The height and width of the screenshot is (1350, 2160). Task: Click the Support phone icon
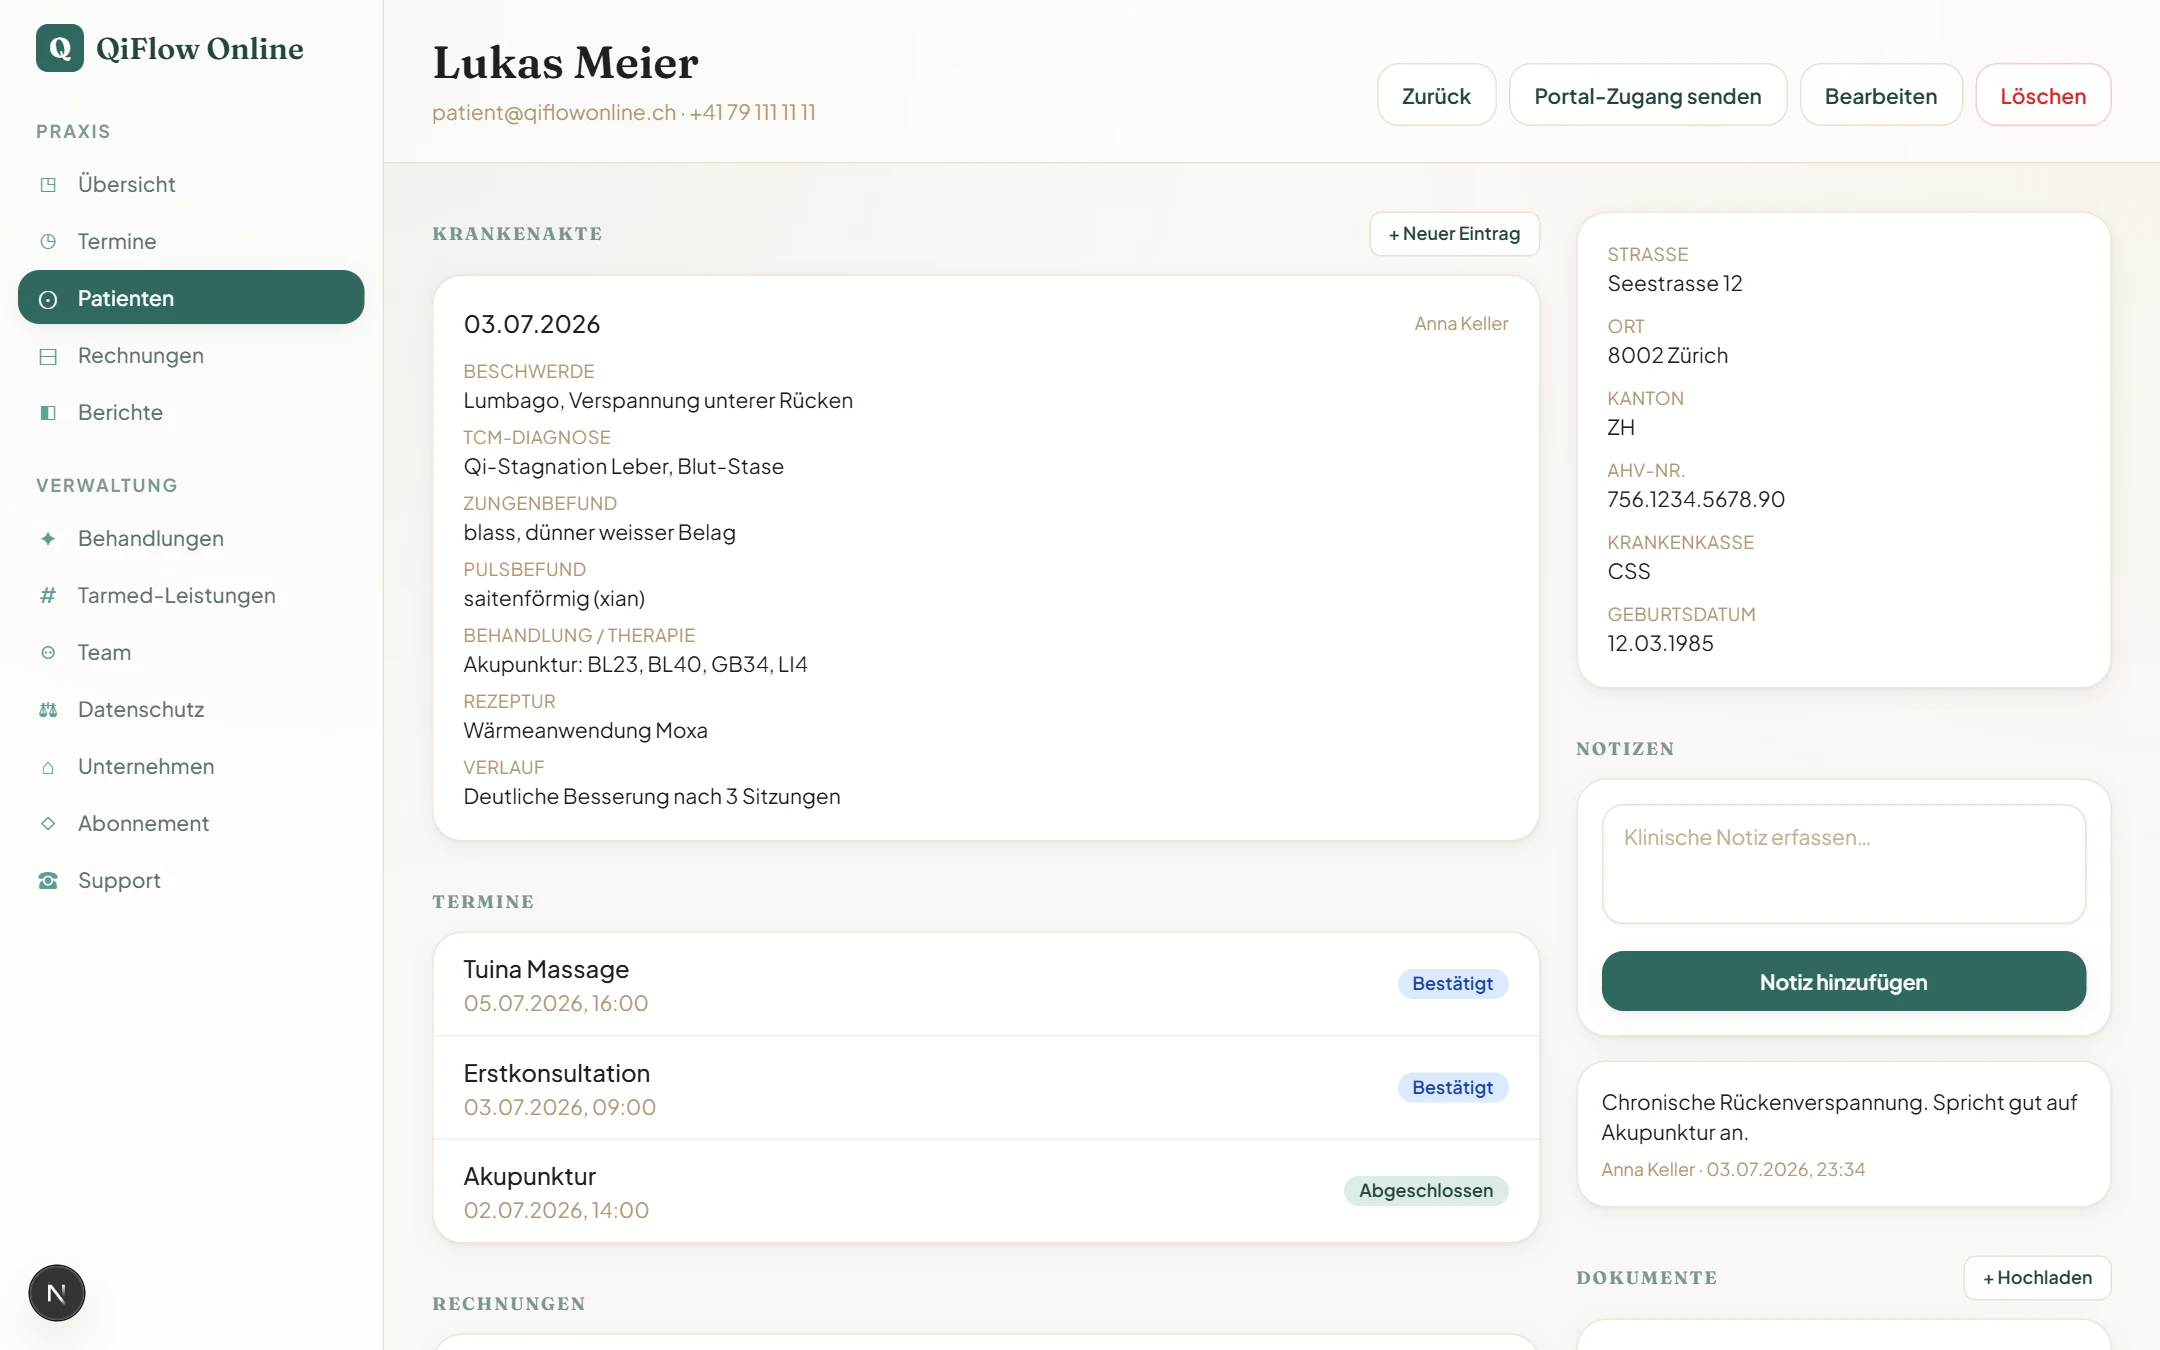pyautogui.click(x=48, y=880)
